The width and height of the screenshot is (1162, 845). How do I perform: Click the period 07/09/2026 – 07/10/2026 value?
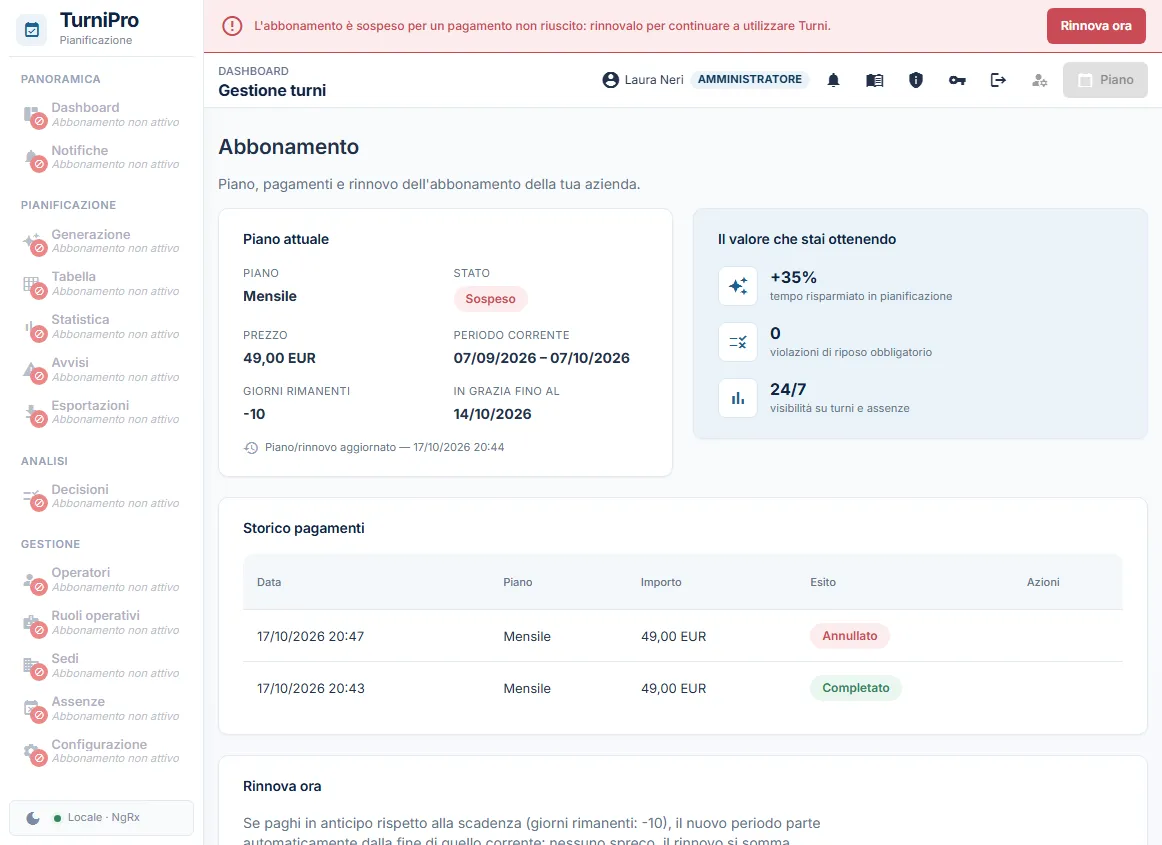(x=542, y=358)
